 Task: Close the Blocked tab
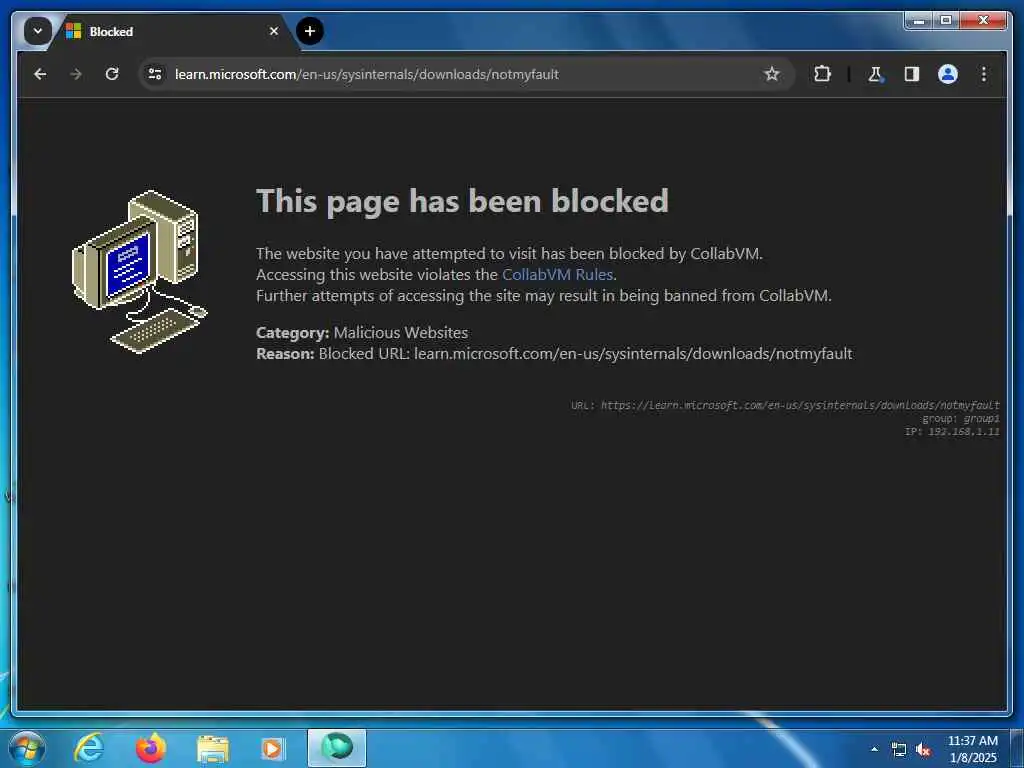pos(274,31)
